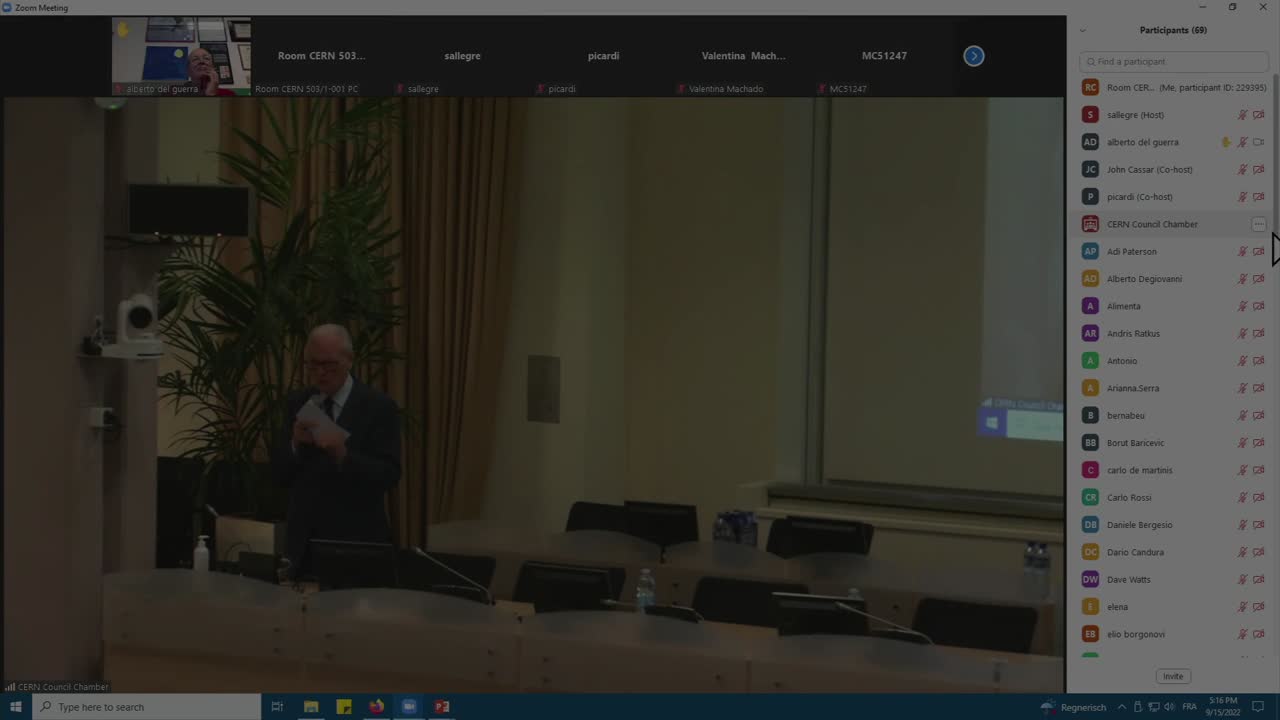
Task: Open Firefox from the taskbar
Action: pos(376,707)
